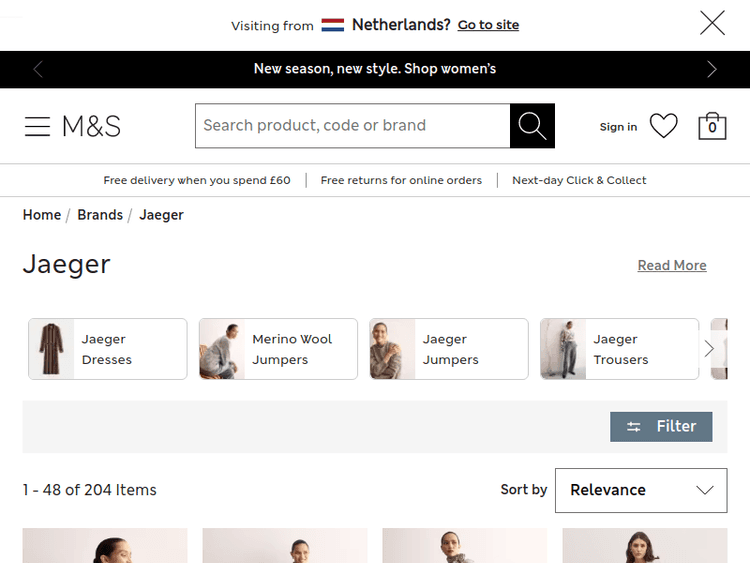Expand the Read More description
This screenshot has height=563, width=750.
(x=672, y=265)
